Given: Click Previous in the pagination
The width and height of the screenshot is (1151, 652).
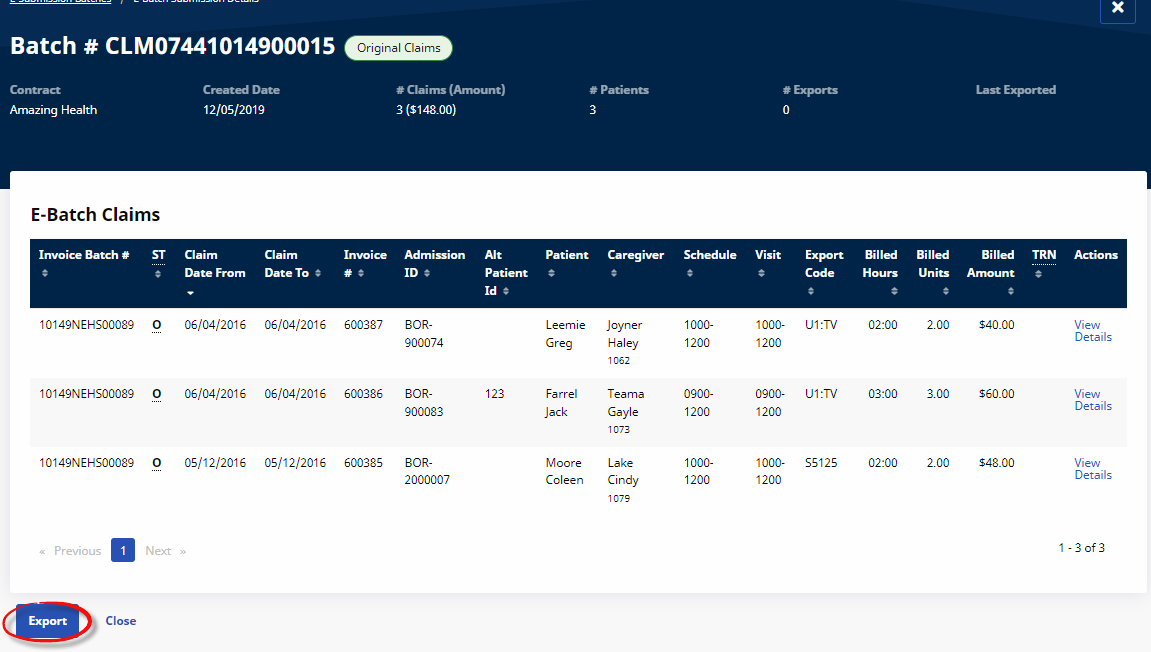Looking at the screenshot, I should point(71,551).
